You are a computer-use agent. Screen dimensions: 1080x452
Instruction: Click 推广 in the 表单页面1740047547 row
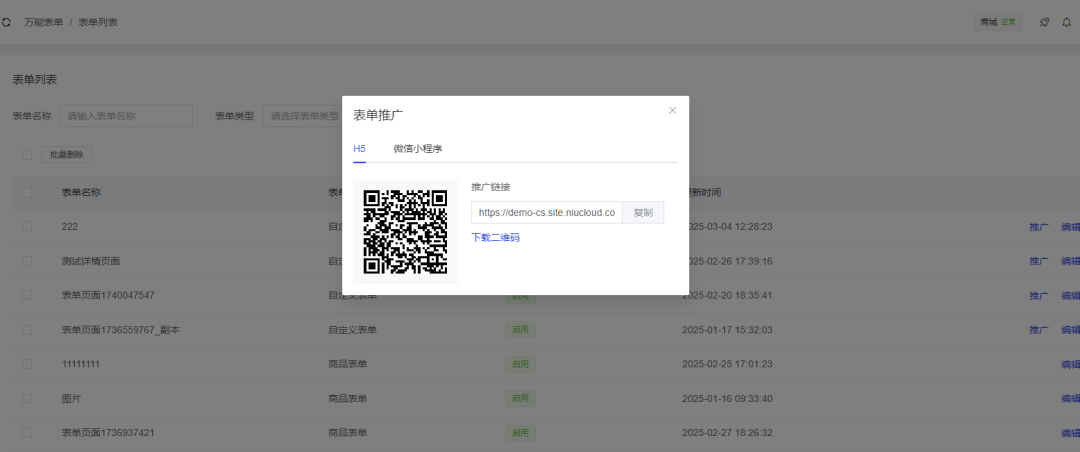click(x=1039, y=296)
